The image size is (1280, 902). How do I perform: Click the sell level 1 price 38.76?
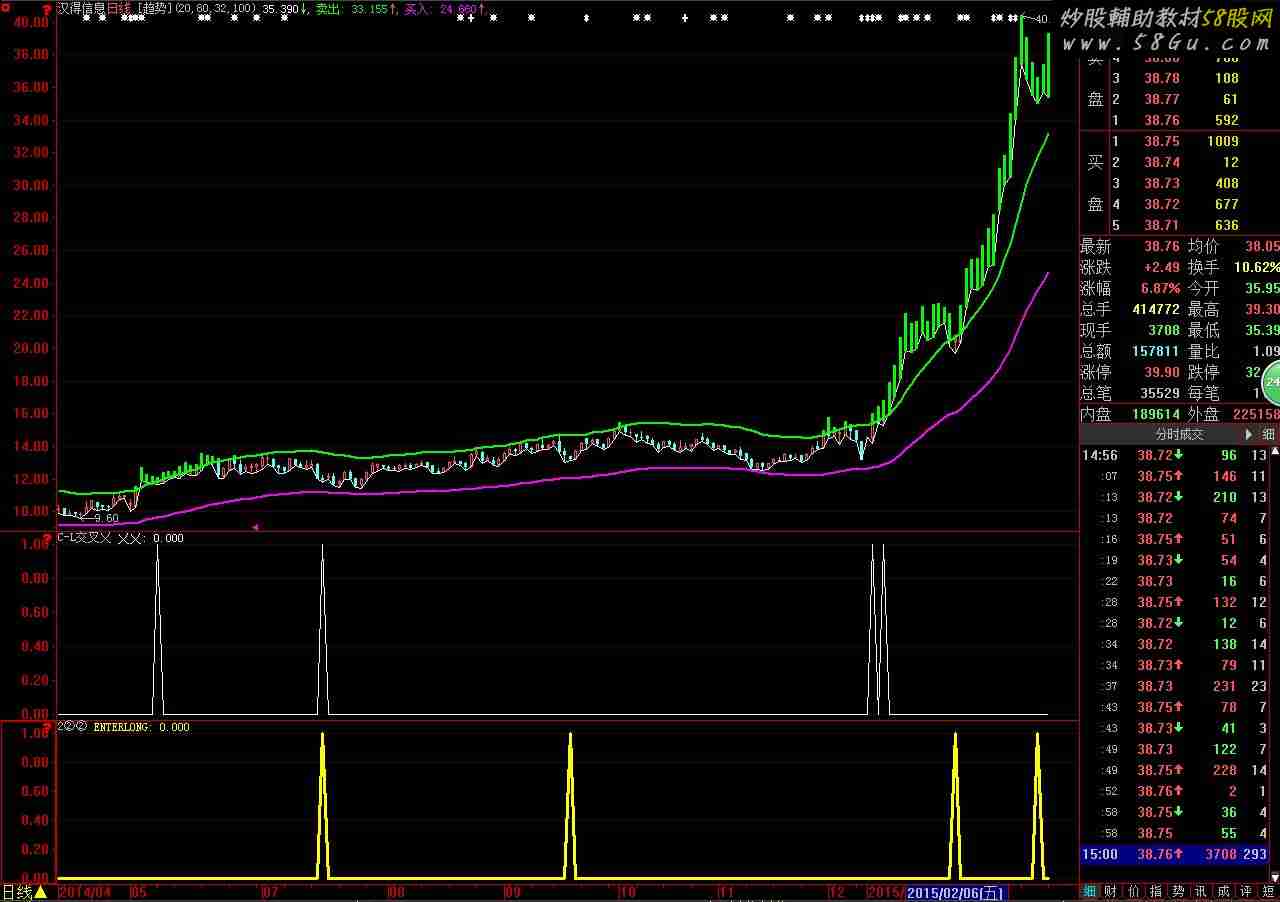[x=1162, y=120]
